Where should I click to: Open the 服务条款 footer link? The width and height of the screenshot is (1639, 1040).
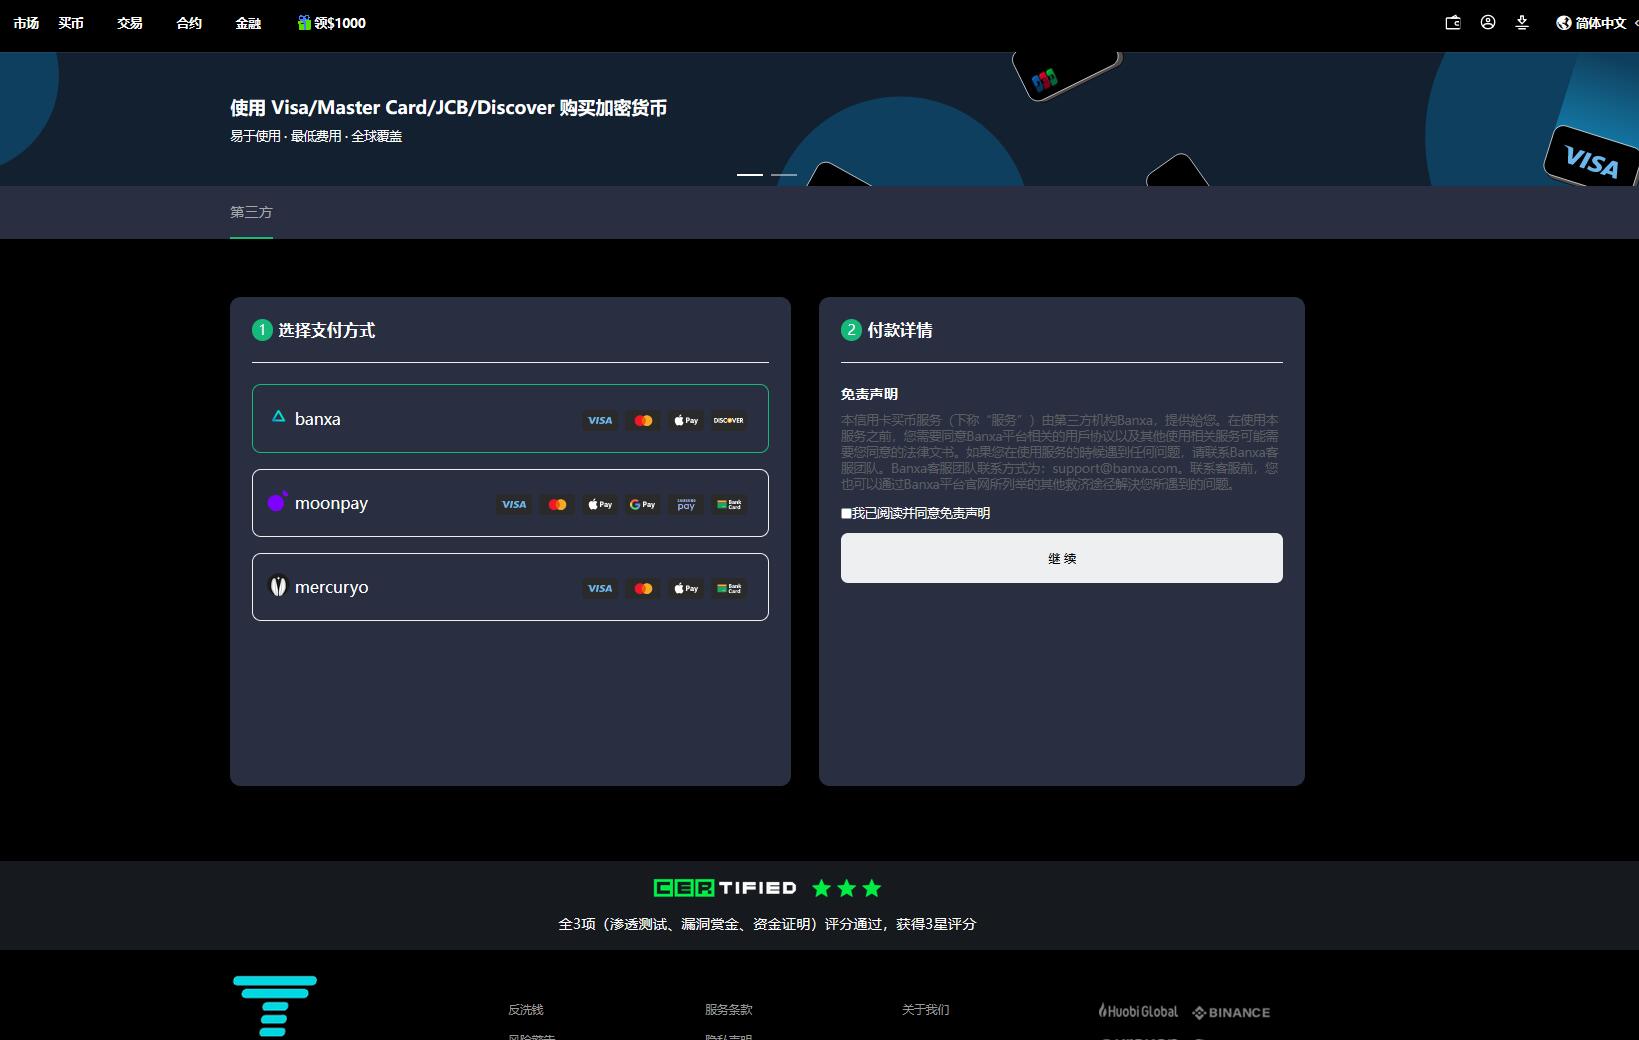click(729, 1010)
